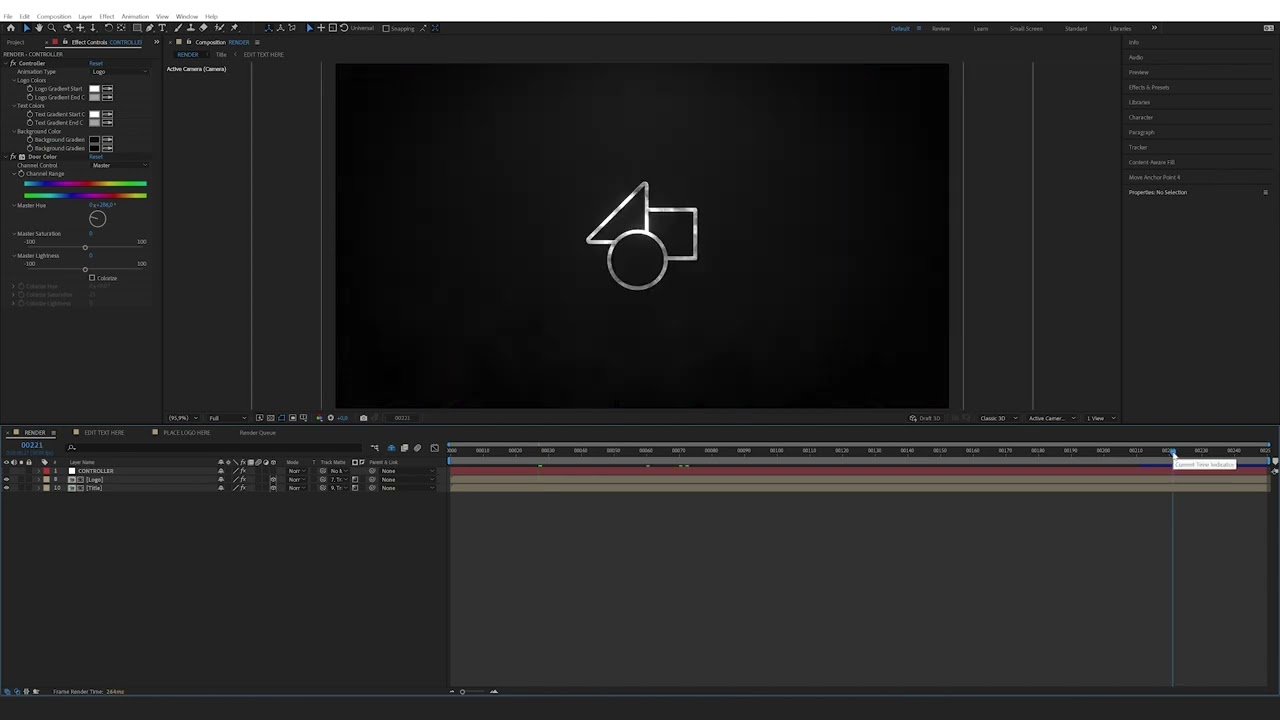This screenshot has width=1280, height=720.
Task: Select the Eraser tool
Action: click(x=204, y=28)
